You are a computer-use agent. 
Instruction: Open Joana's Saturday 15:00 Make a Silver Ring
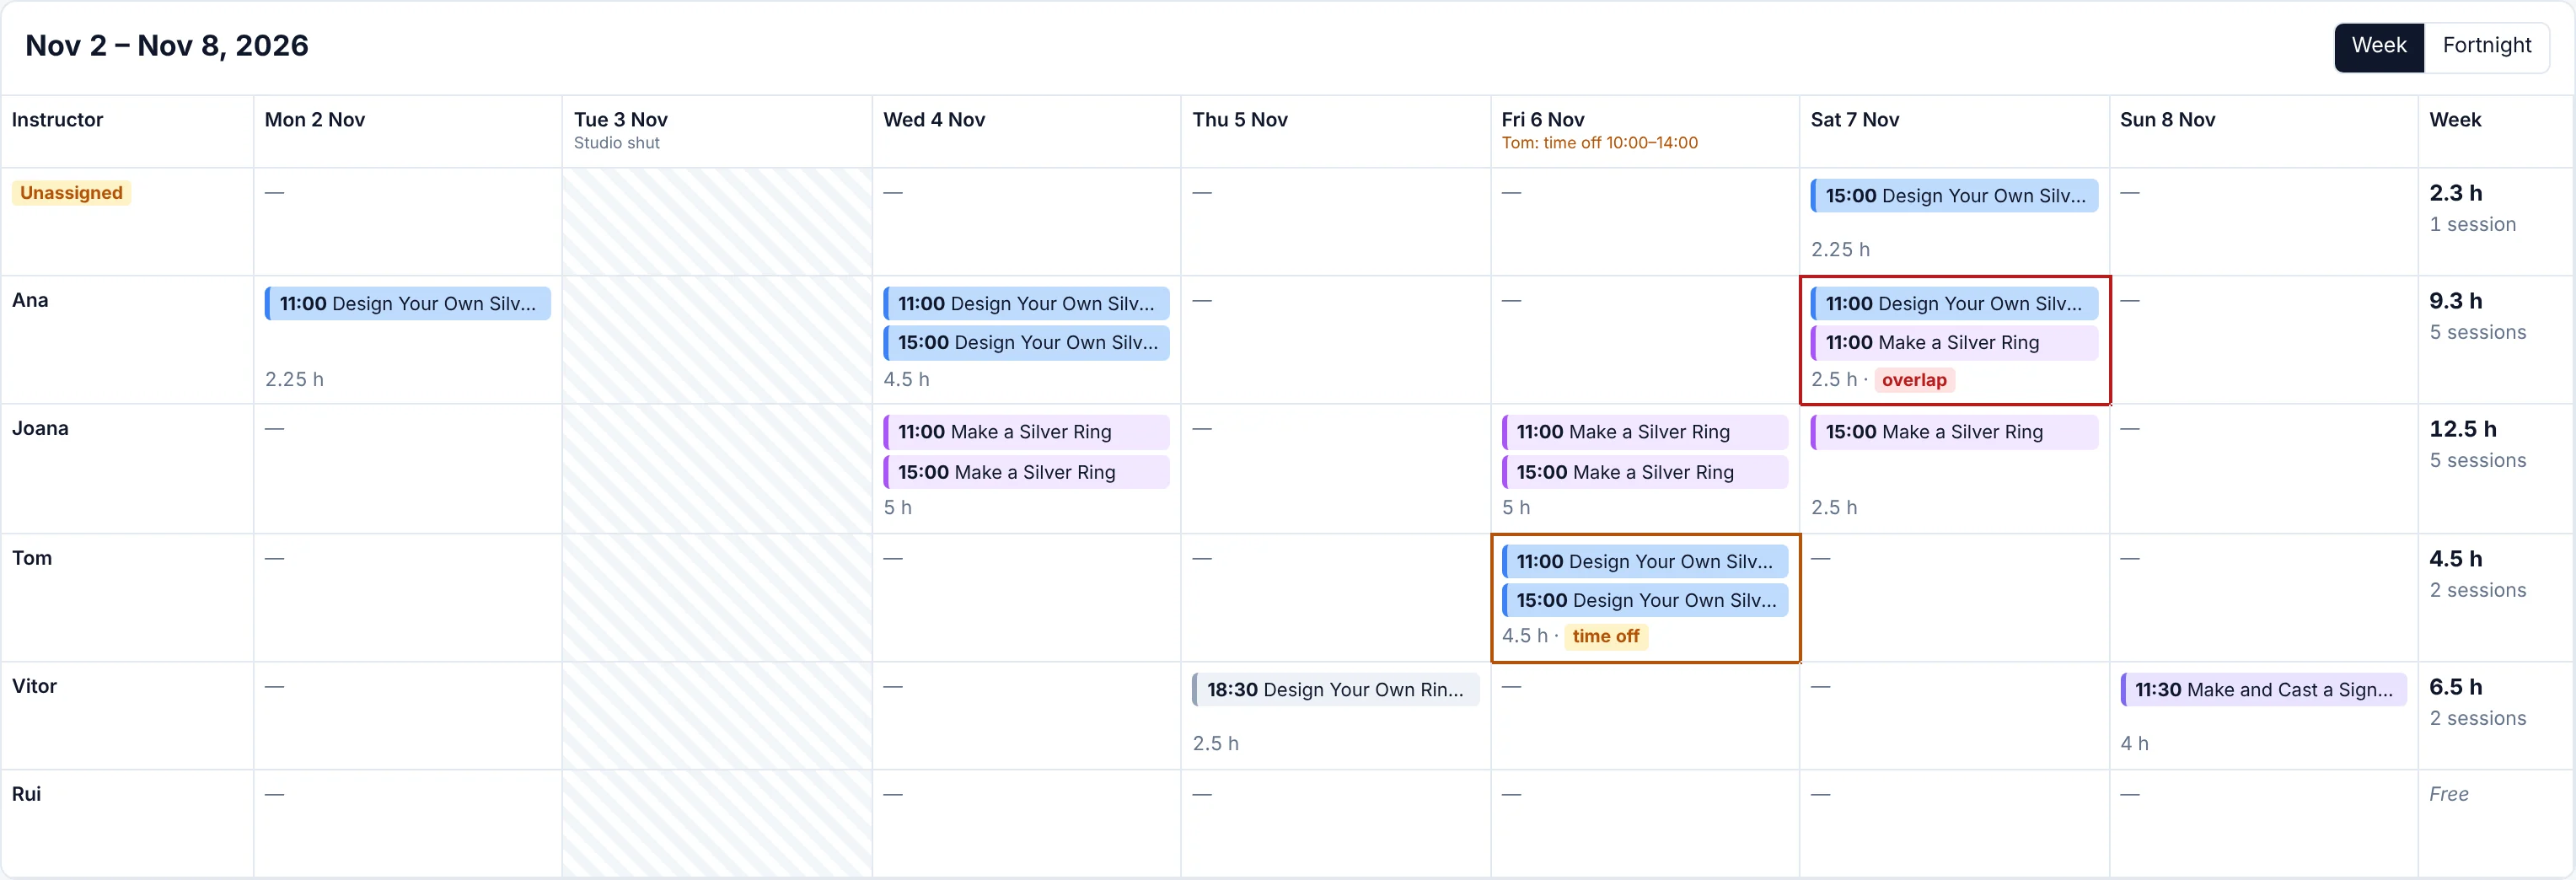click(1954, 432)
